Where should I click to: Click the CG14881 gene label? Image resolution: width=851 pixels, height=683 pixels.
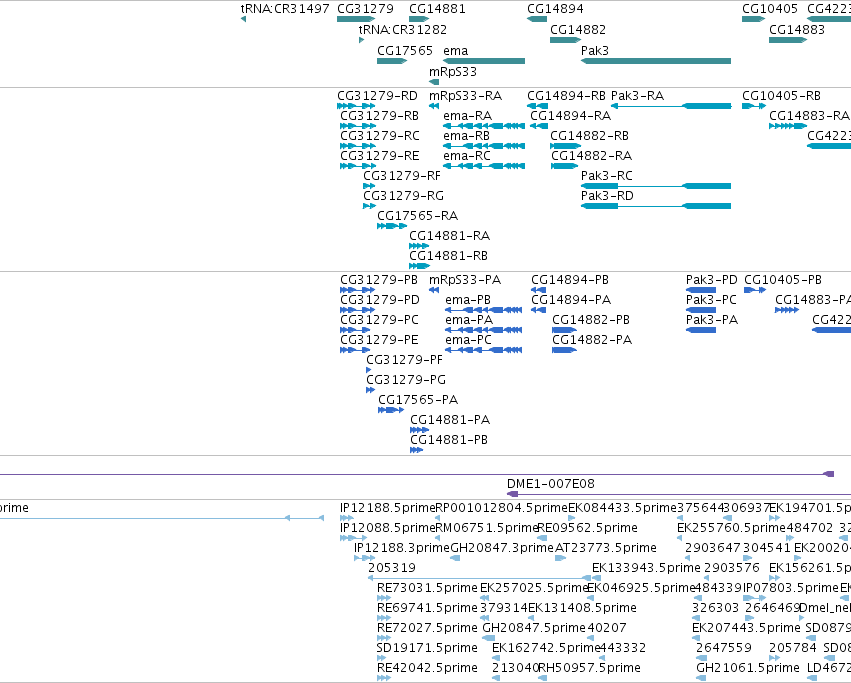coord(437,9)
